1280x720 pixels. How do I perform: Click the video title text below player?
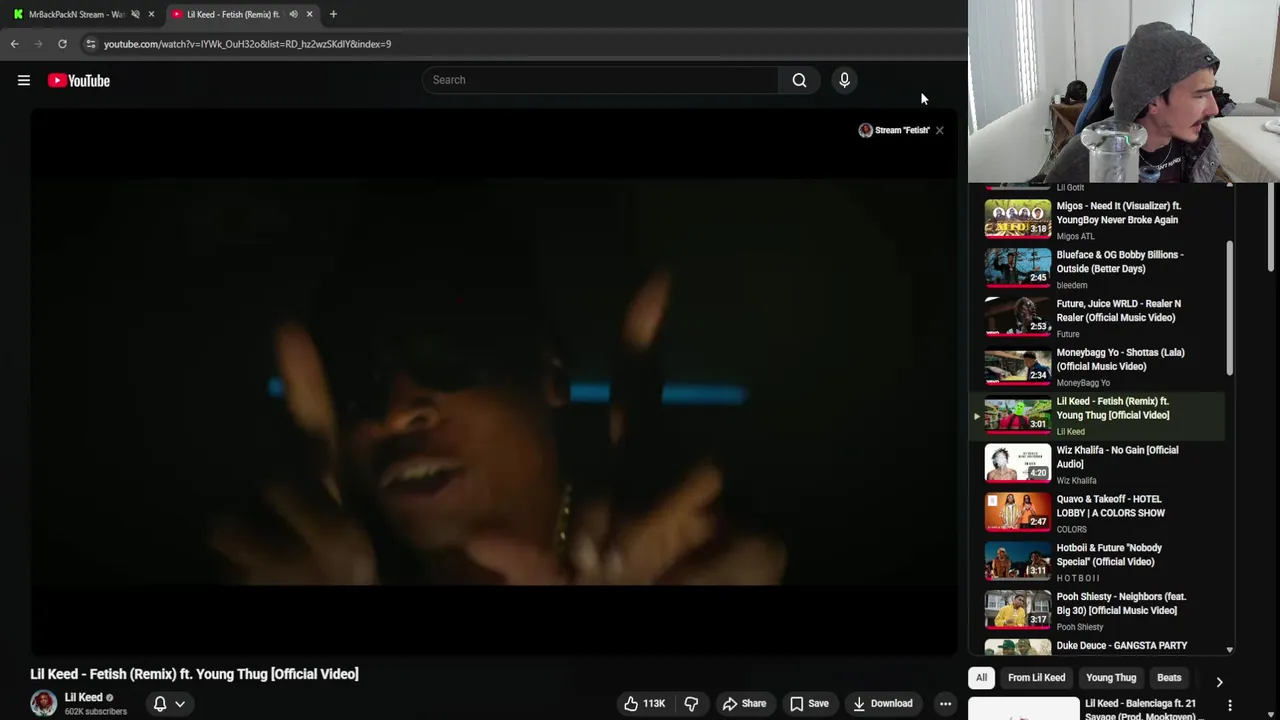[x=194, y=674]
